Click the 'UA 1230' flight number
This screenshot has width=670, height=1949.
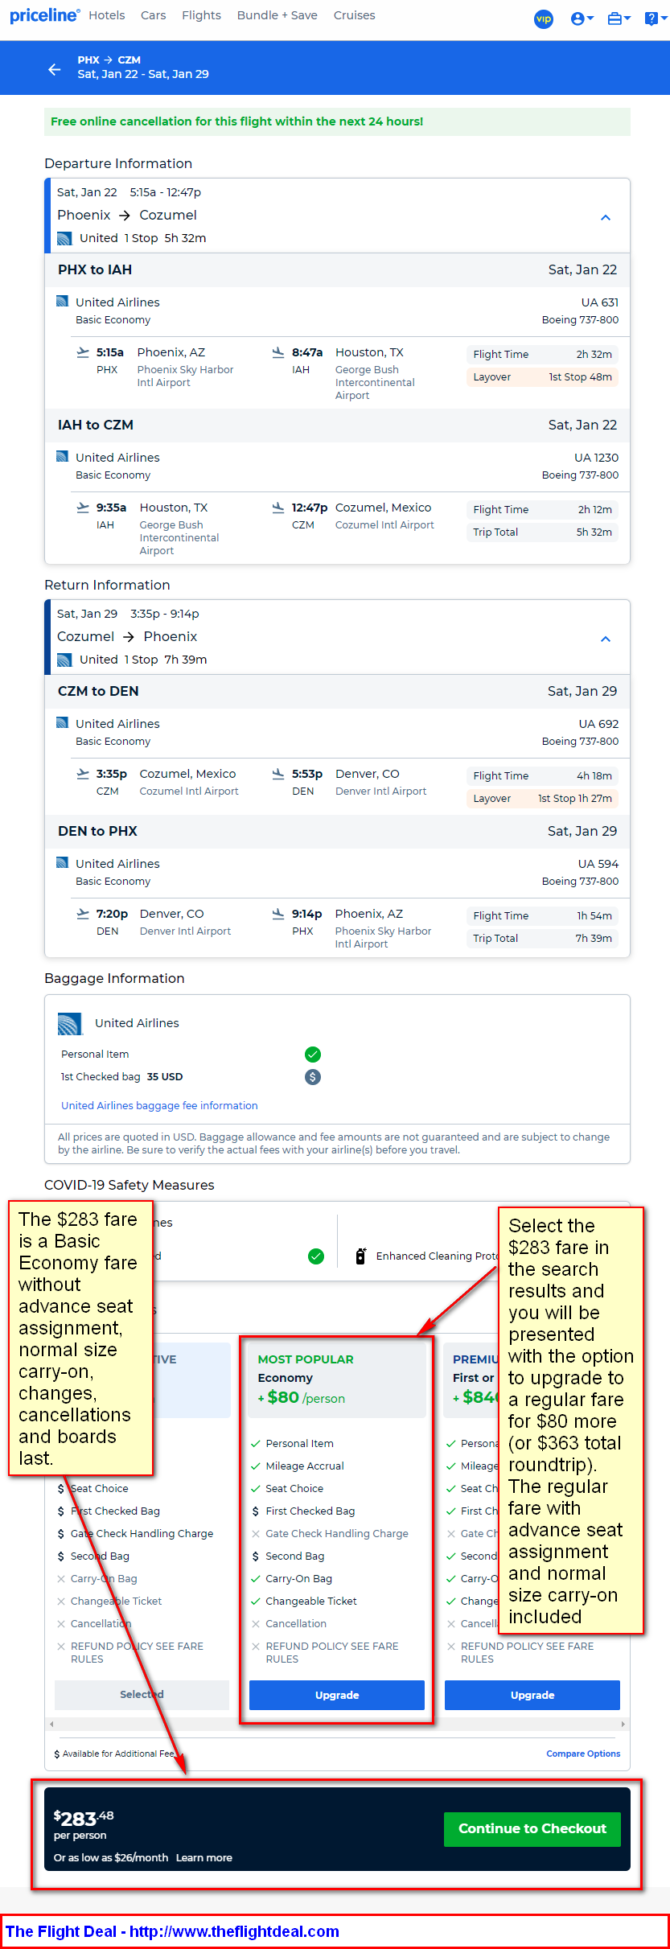coord(596,457)
